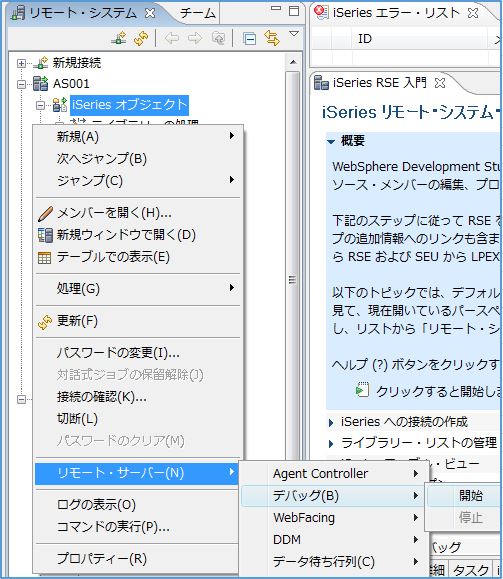Collapse the iSeries オブジェクト node
503x579 pixels.
pos(40,106)
